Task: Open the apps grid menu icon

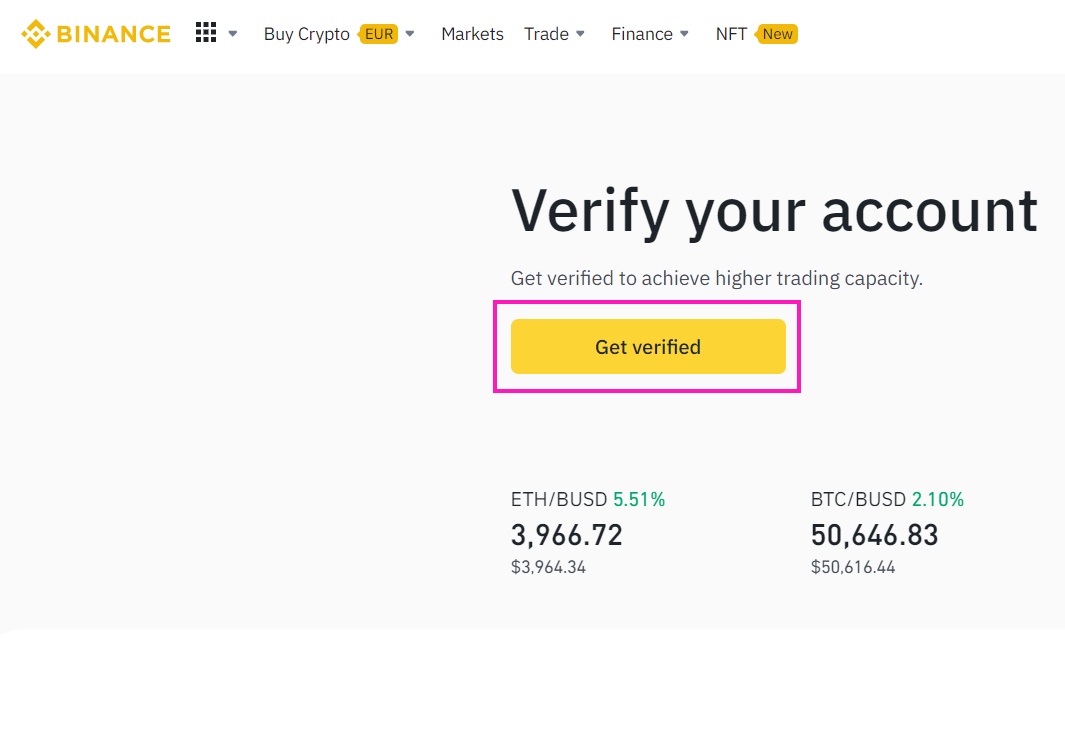Action: (206, 33)
